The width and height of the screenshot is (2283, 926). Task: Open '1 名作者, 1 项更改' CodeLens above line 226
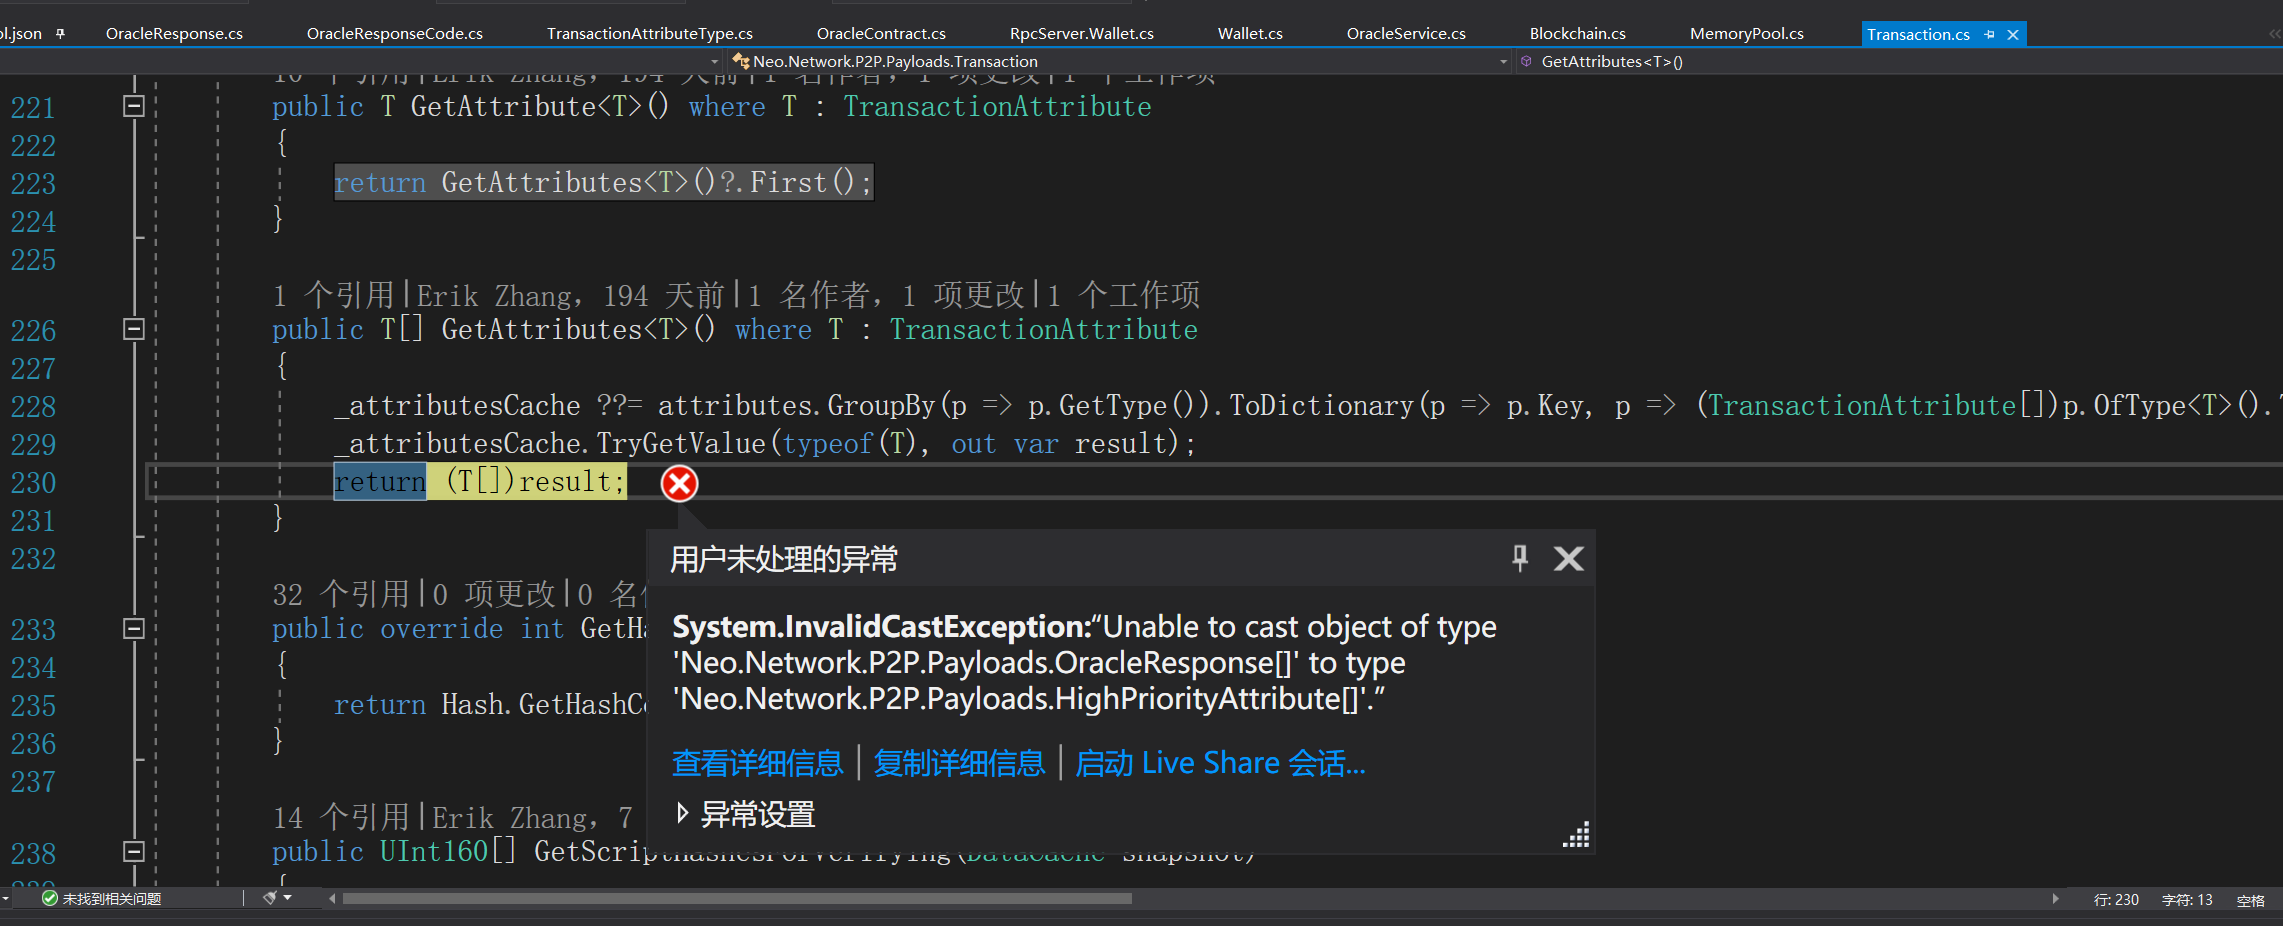coord(887,295)
